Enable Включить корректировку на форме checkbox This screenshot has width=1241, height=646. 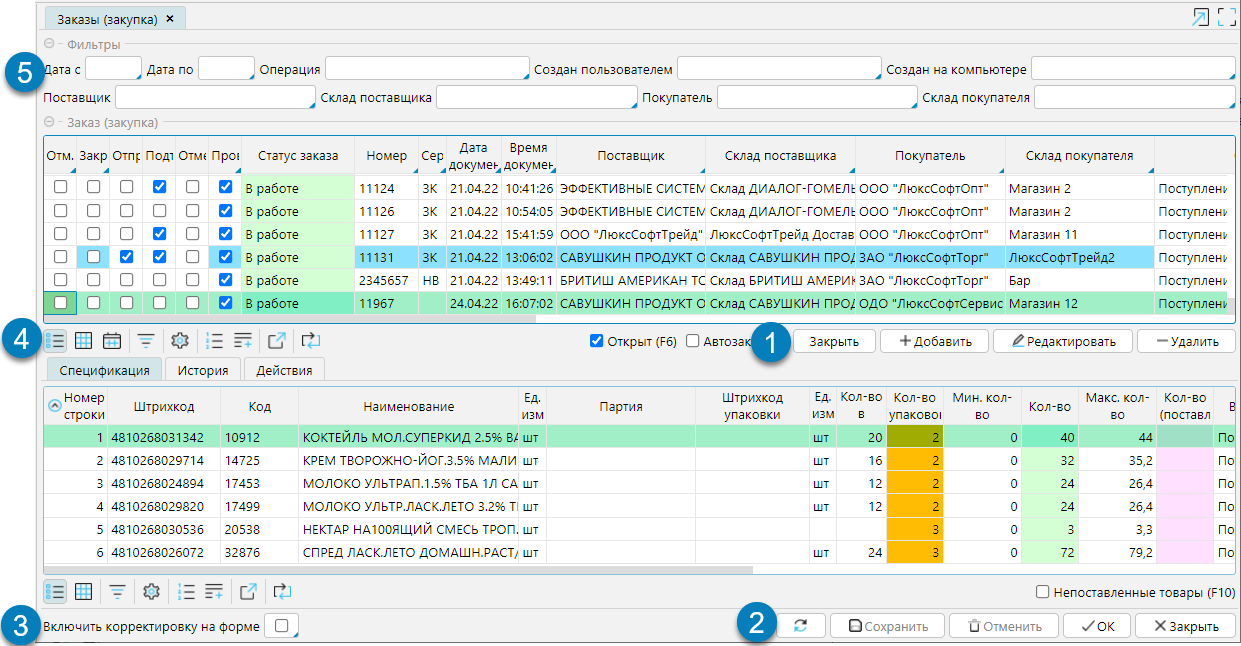[281, 626]
